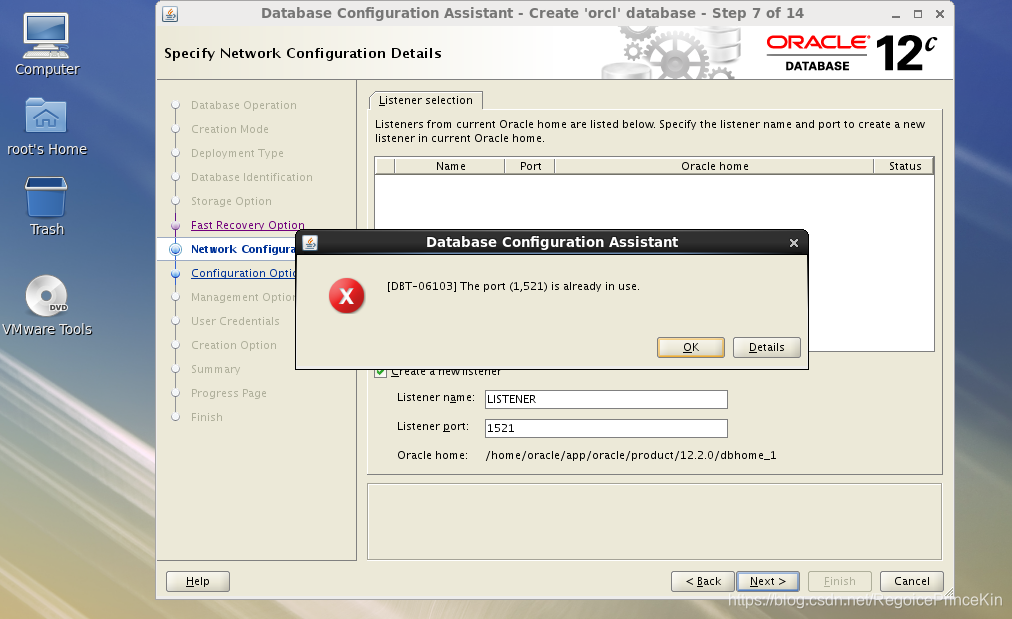Close the error dialog with X button
The image size is (1012, 619).
794,243
